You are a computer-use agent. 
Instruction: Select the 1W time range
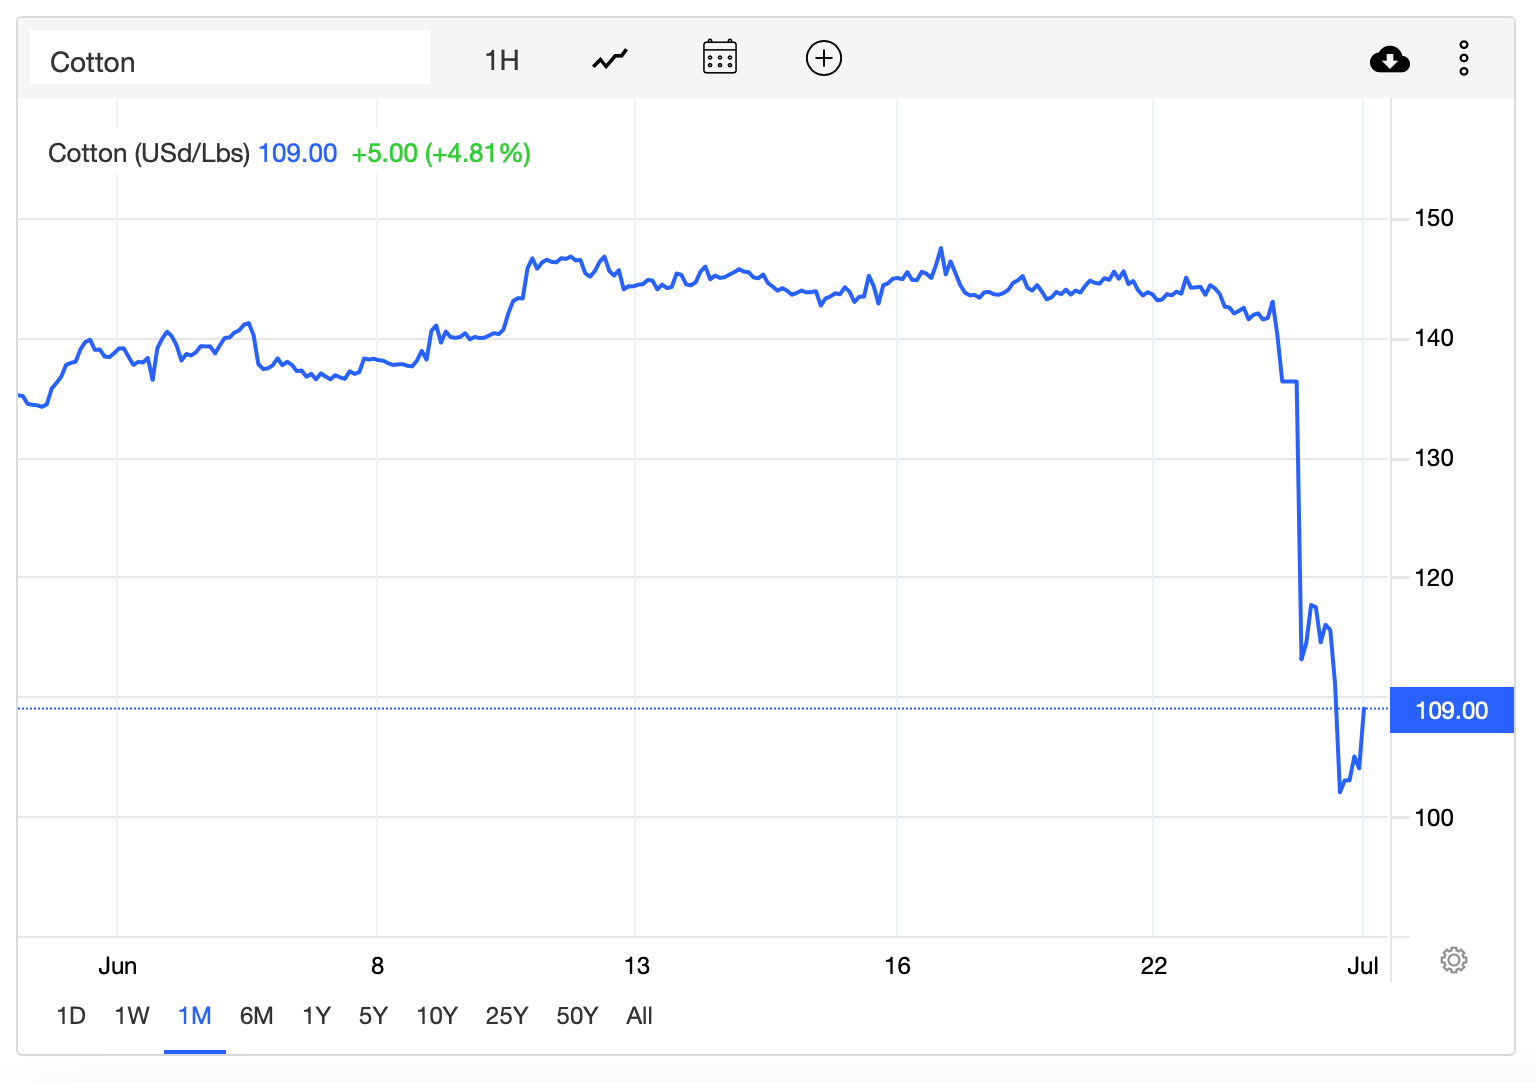tap(132, 1016)
